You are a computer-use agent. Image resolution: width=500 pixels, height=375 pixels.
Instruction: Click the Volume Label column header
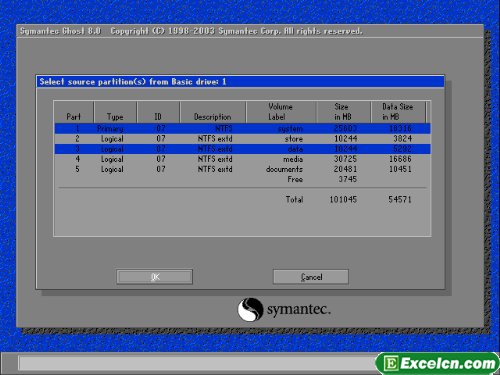point(281,112)
